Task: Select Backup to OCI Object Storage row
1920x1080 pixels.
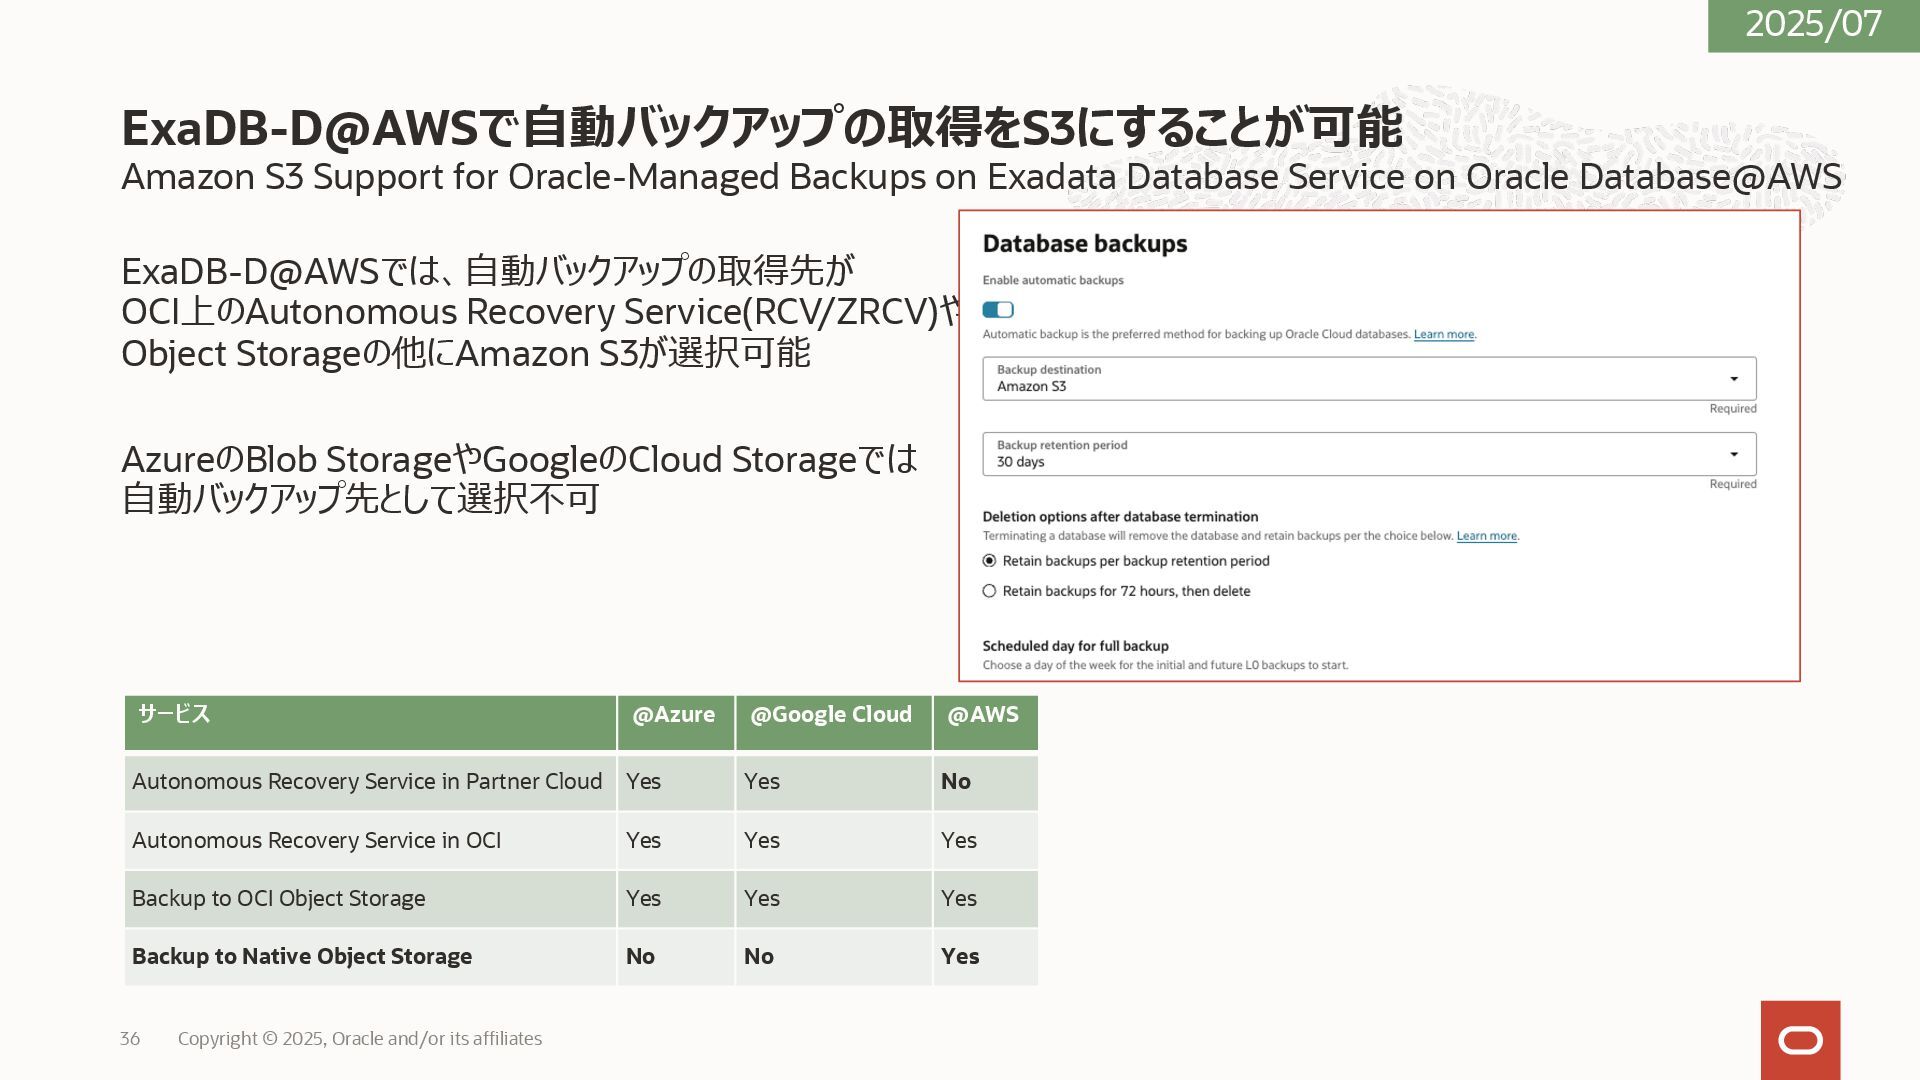Action: [x=581, y=898]
